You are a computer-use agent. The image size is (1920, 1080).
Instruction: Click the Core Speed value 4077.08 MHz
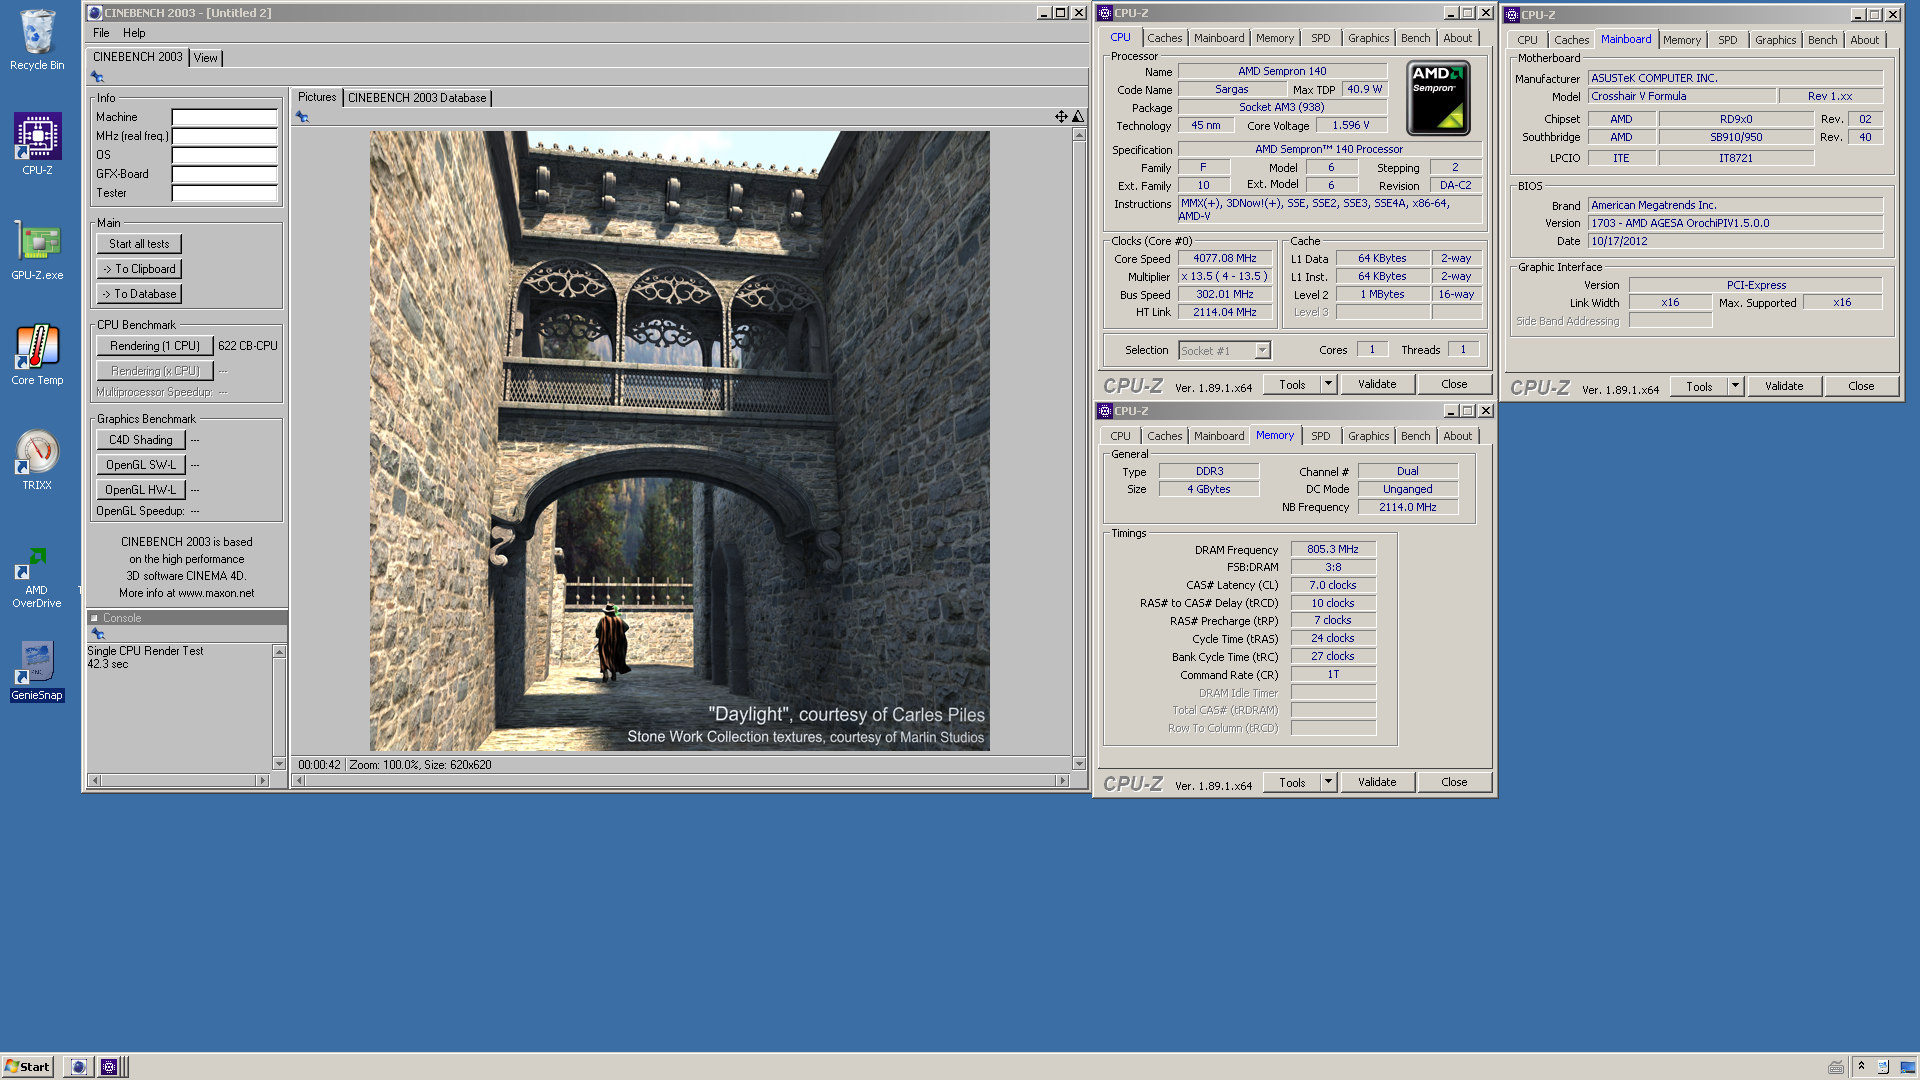(1224, 258)
